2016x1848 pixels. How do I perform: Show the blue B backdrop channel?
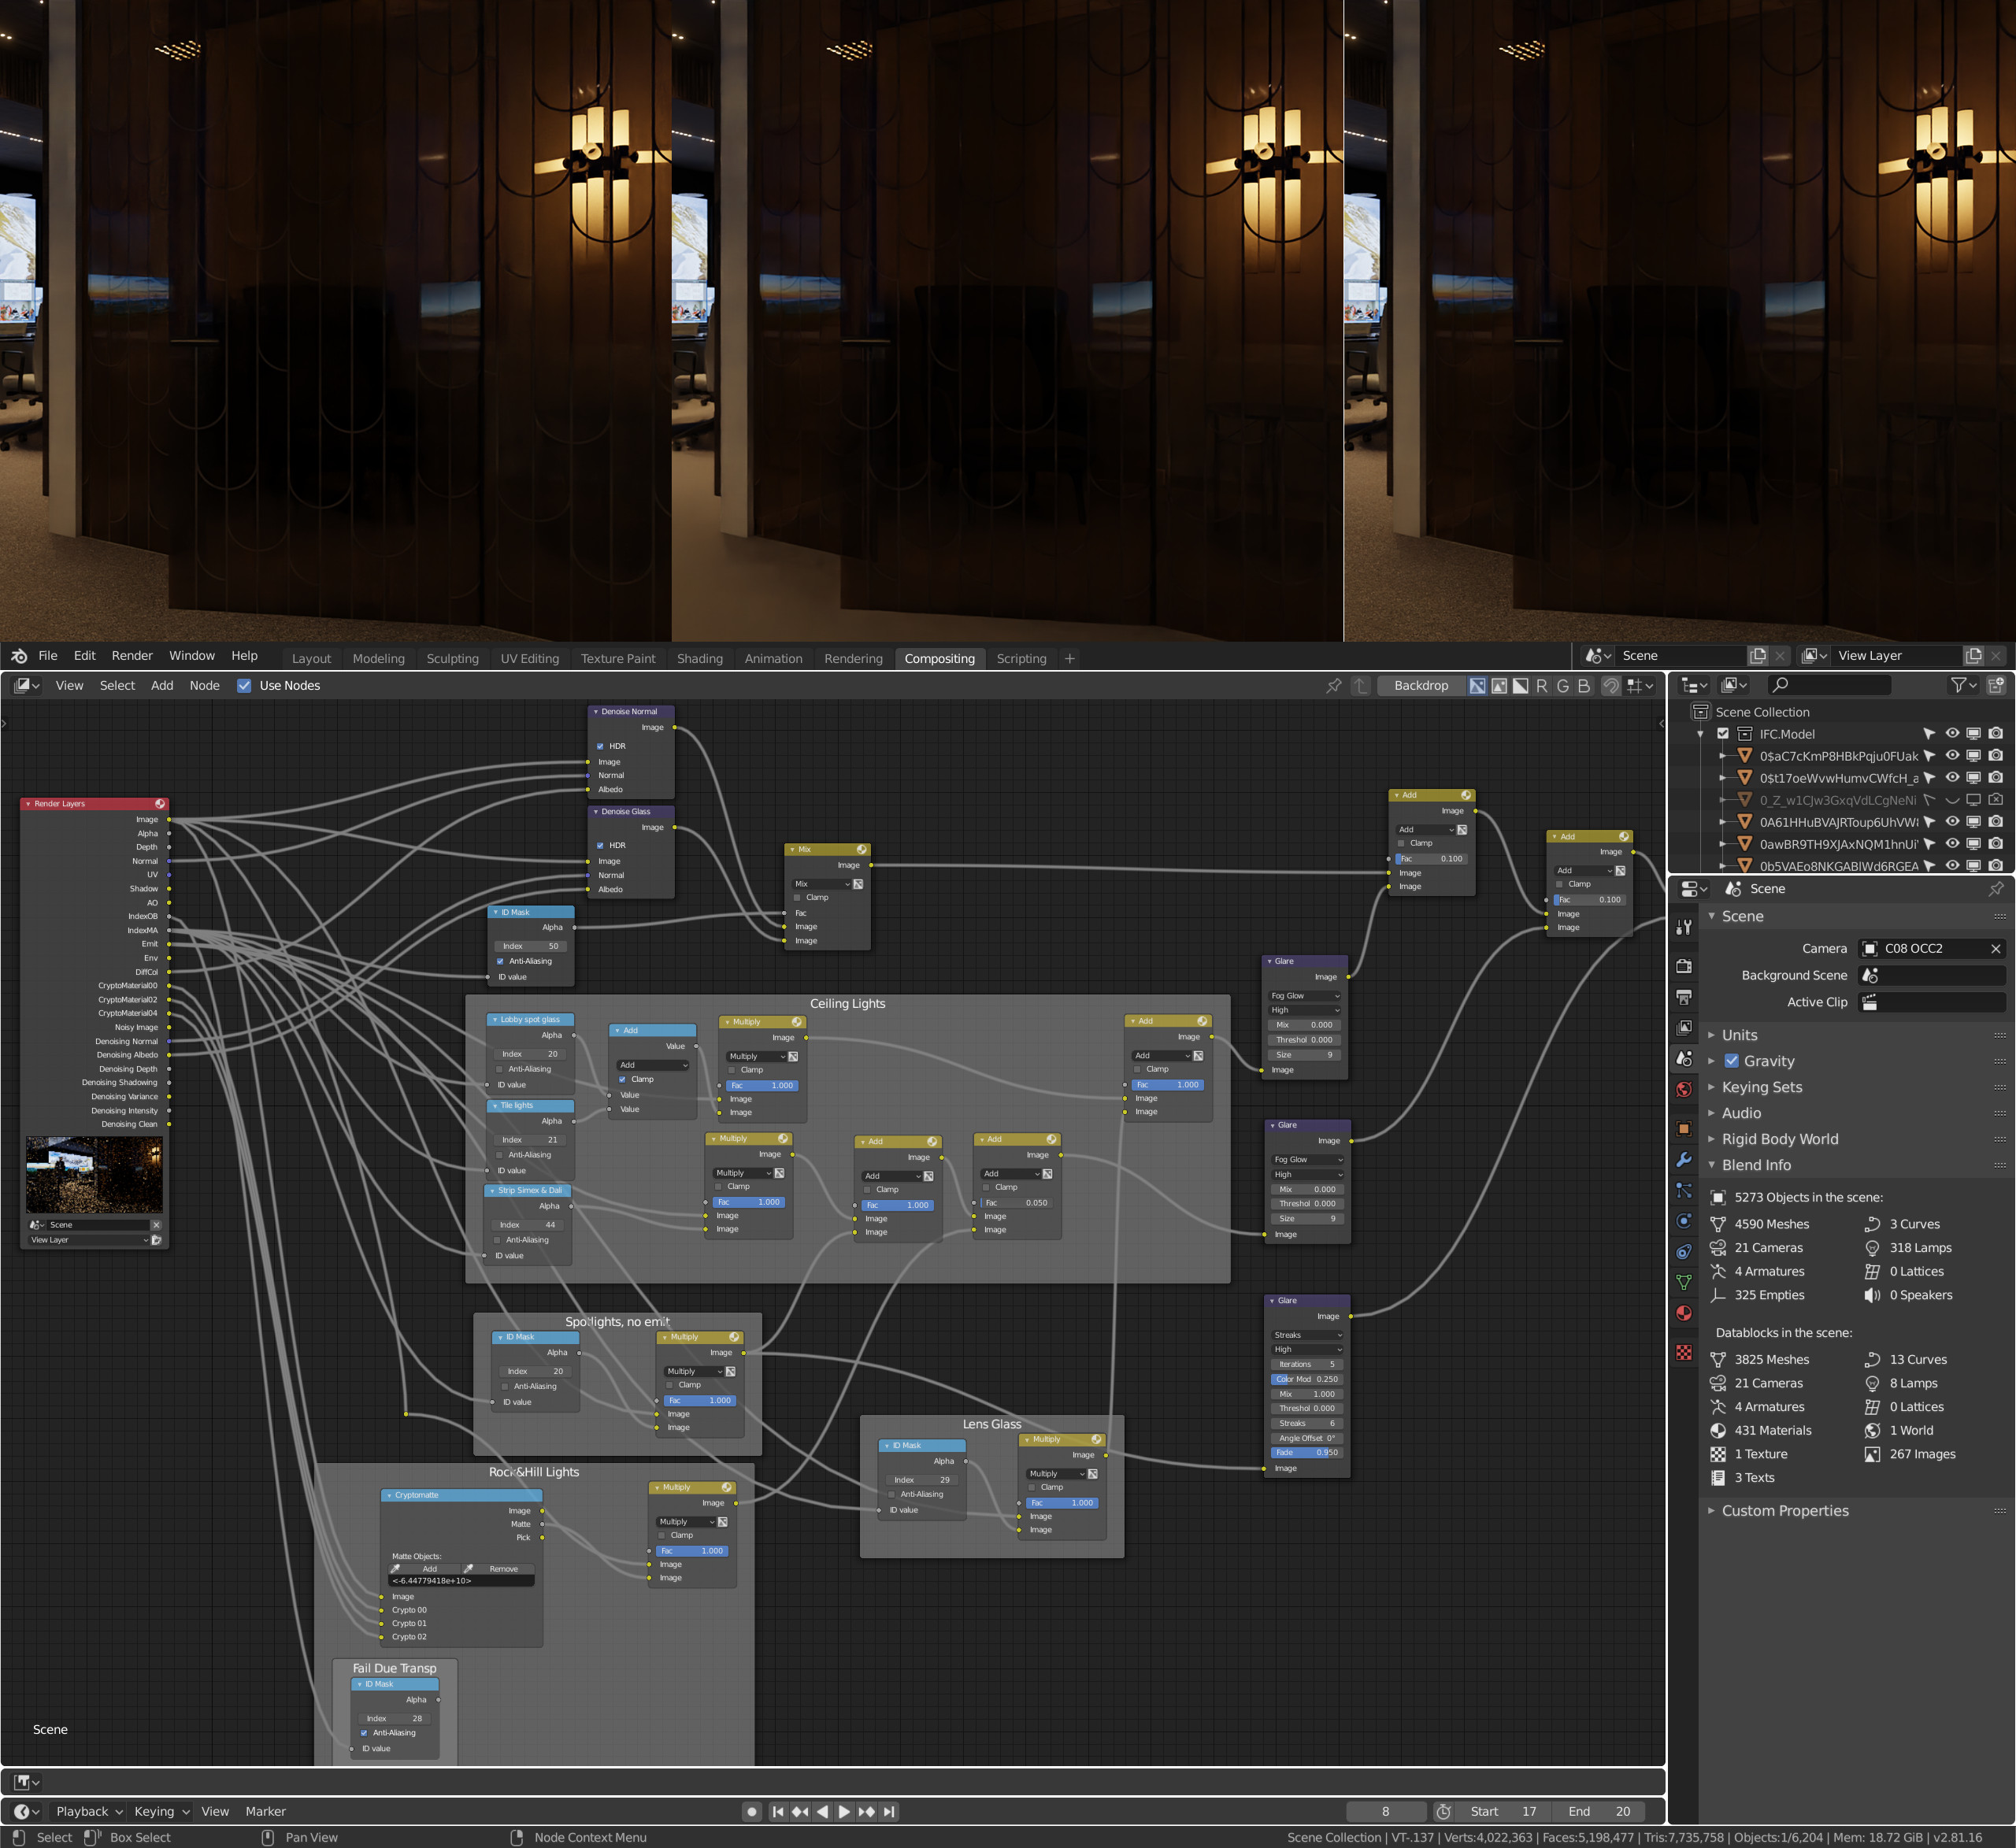tap(1583, 686)
